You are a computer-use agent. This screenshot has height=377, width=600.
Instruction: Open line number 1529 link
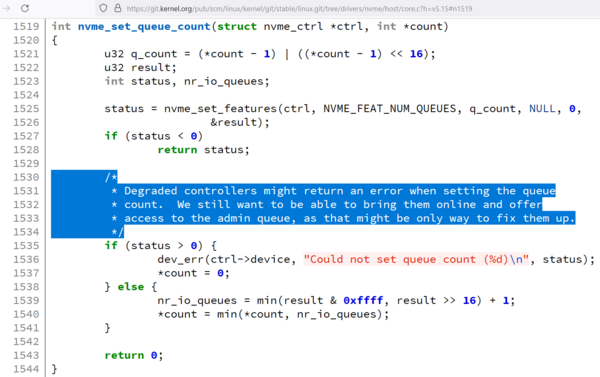click(x=26, y=164)
